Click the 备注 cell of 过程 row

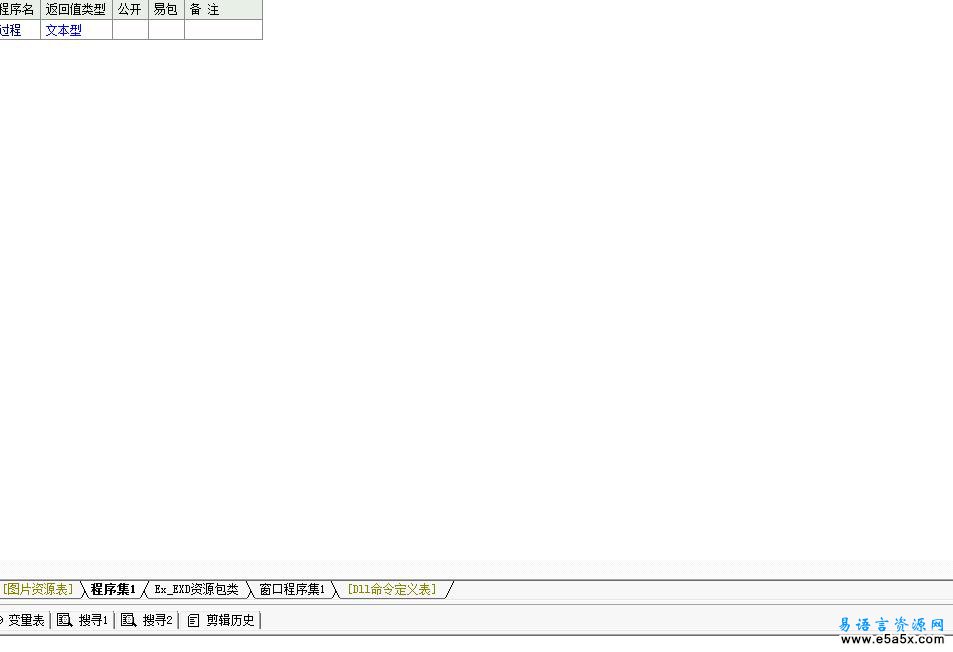(x=224, y=30)
